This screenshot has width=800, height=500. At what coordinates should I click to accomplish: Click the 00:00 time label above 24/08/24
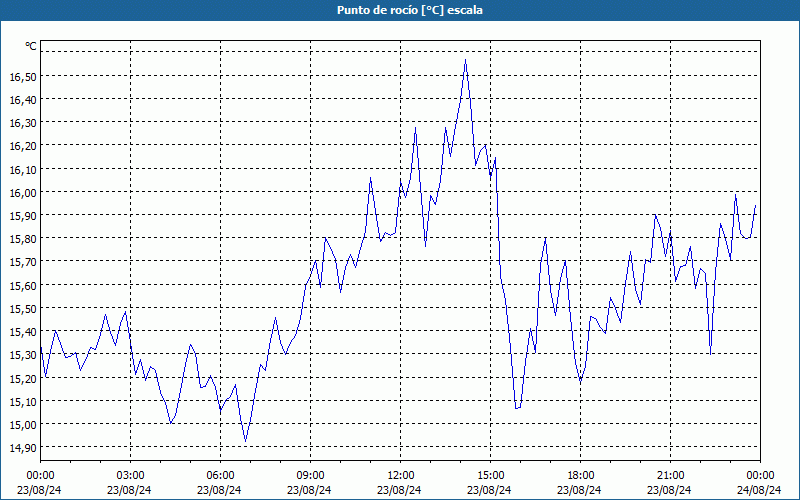pos(760,476)
